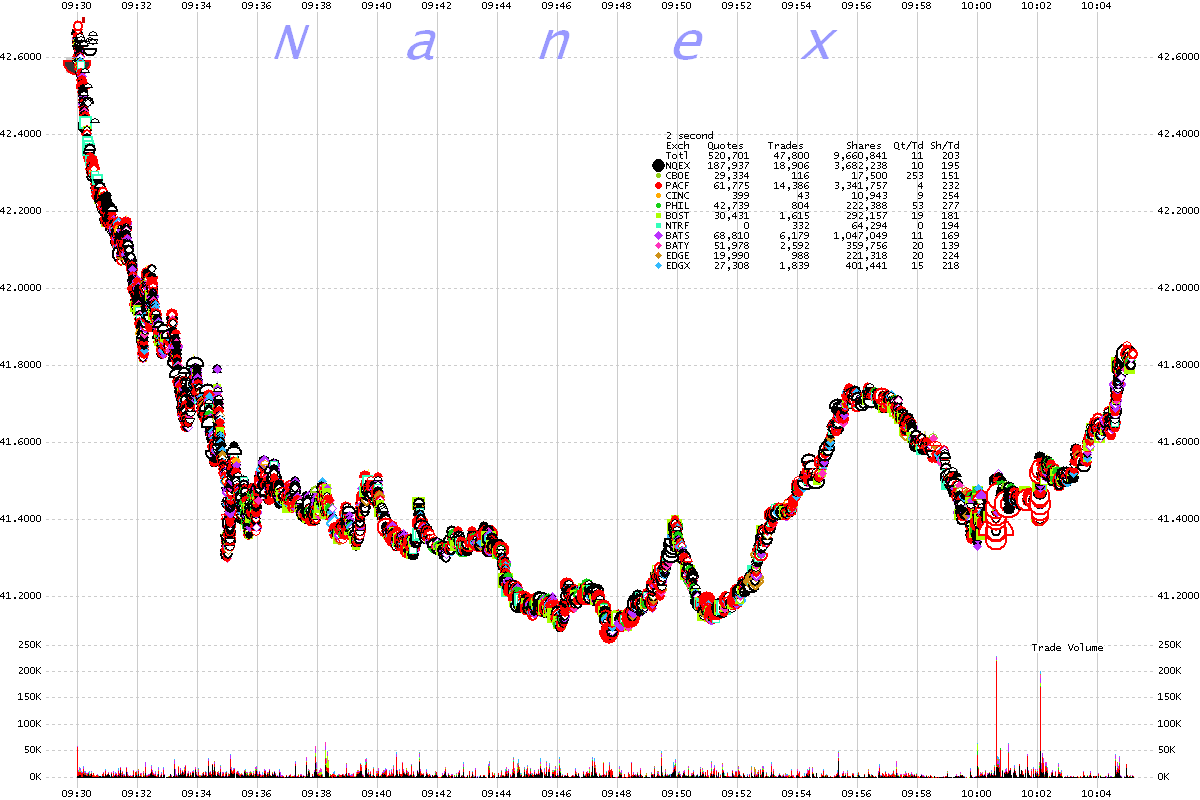1200x800 pixels.
Task: Click EDGX shares value "401,441"
Action: pos(867,266)
